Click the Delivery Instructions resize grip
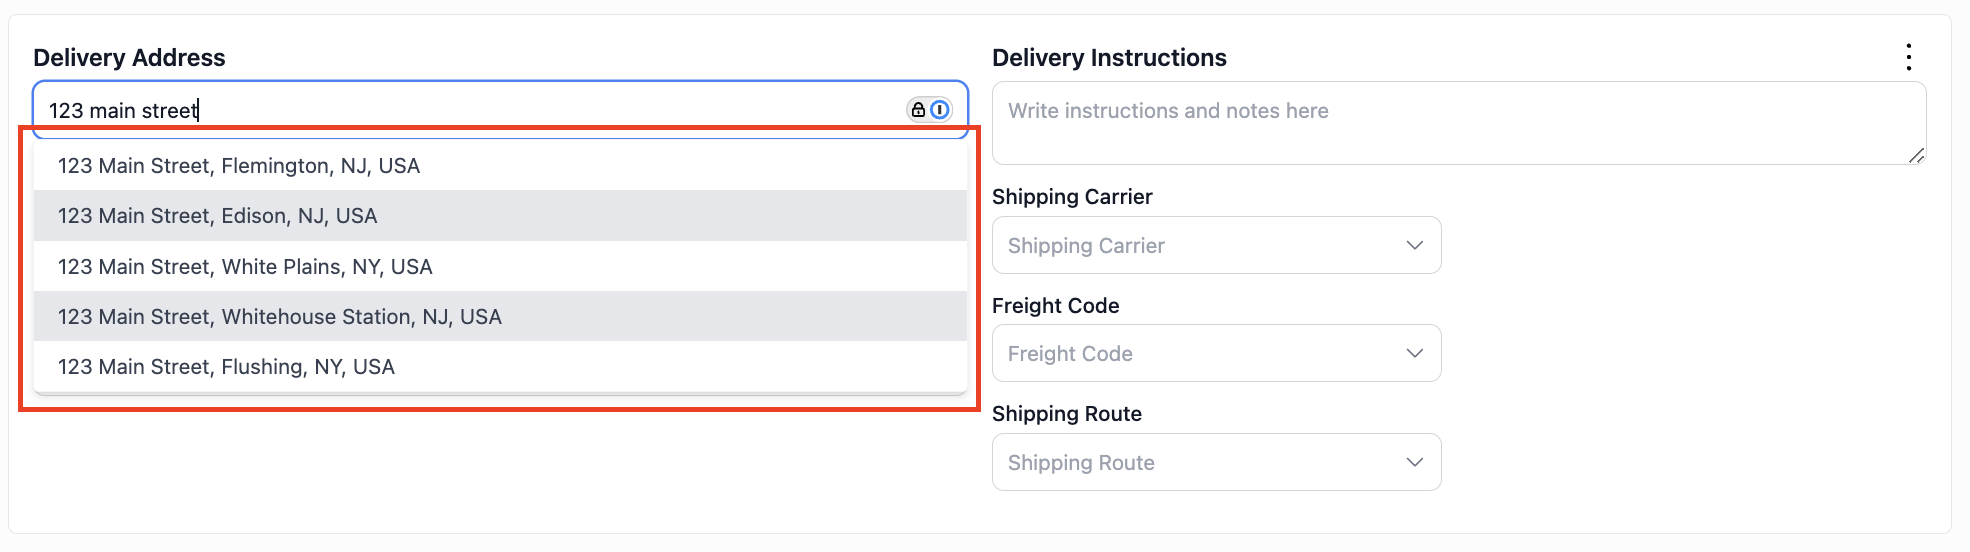The image size is (1970, 552). pos(1916,155)
